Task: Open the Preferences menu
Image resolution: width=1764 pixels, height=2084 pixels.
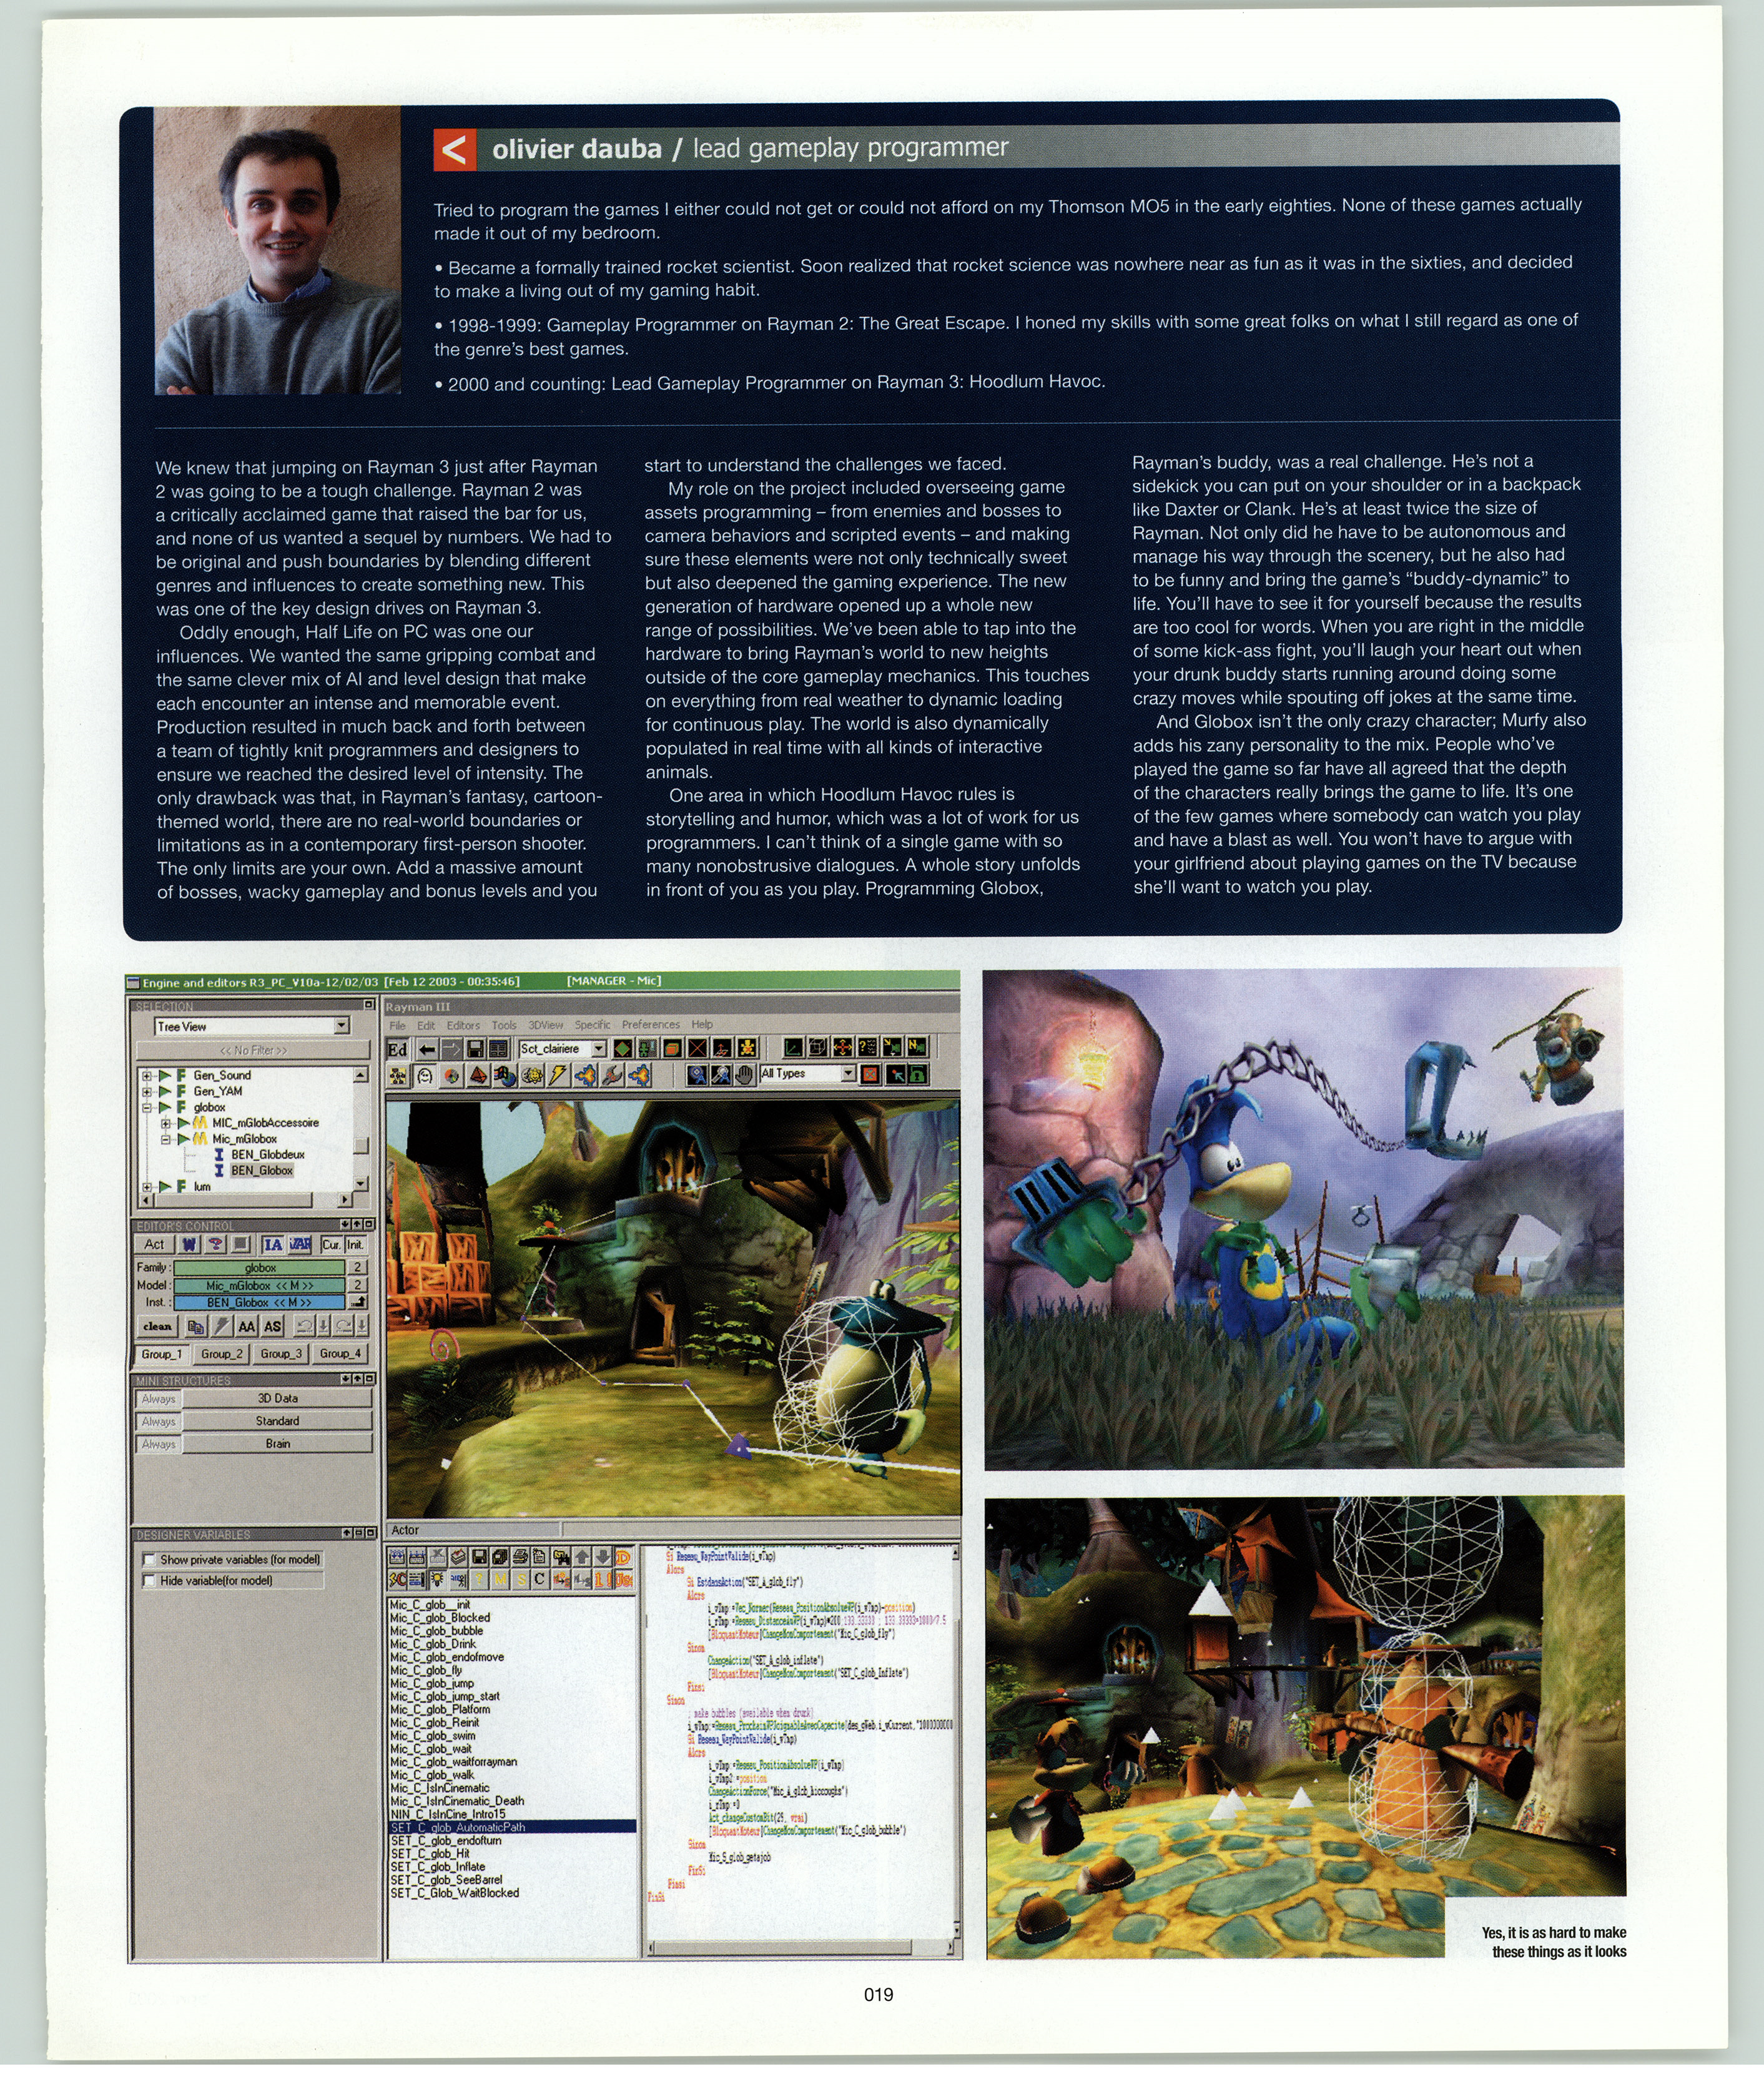Action: click(650, 1024)
